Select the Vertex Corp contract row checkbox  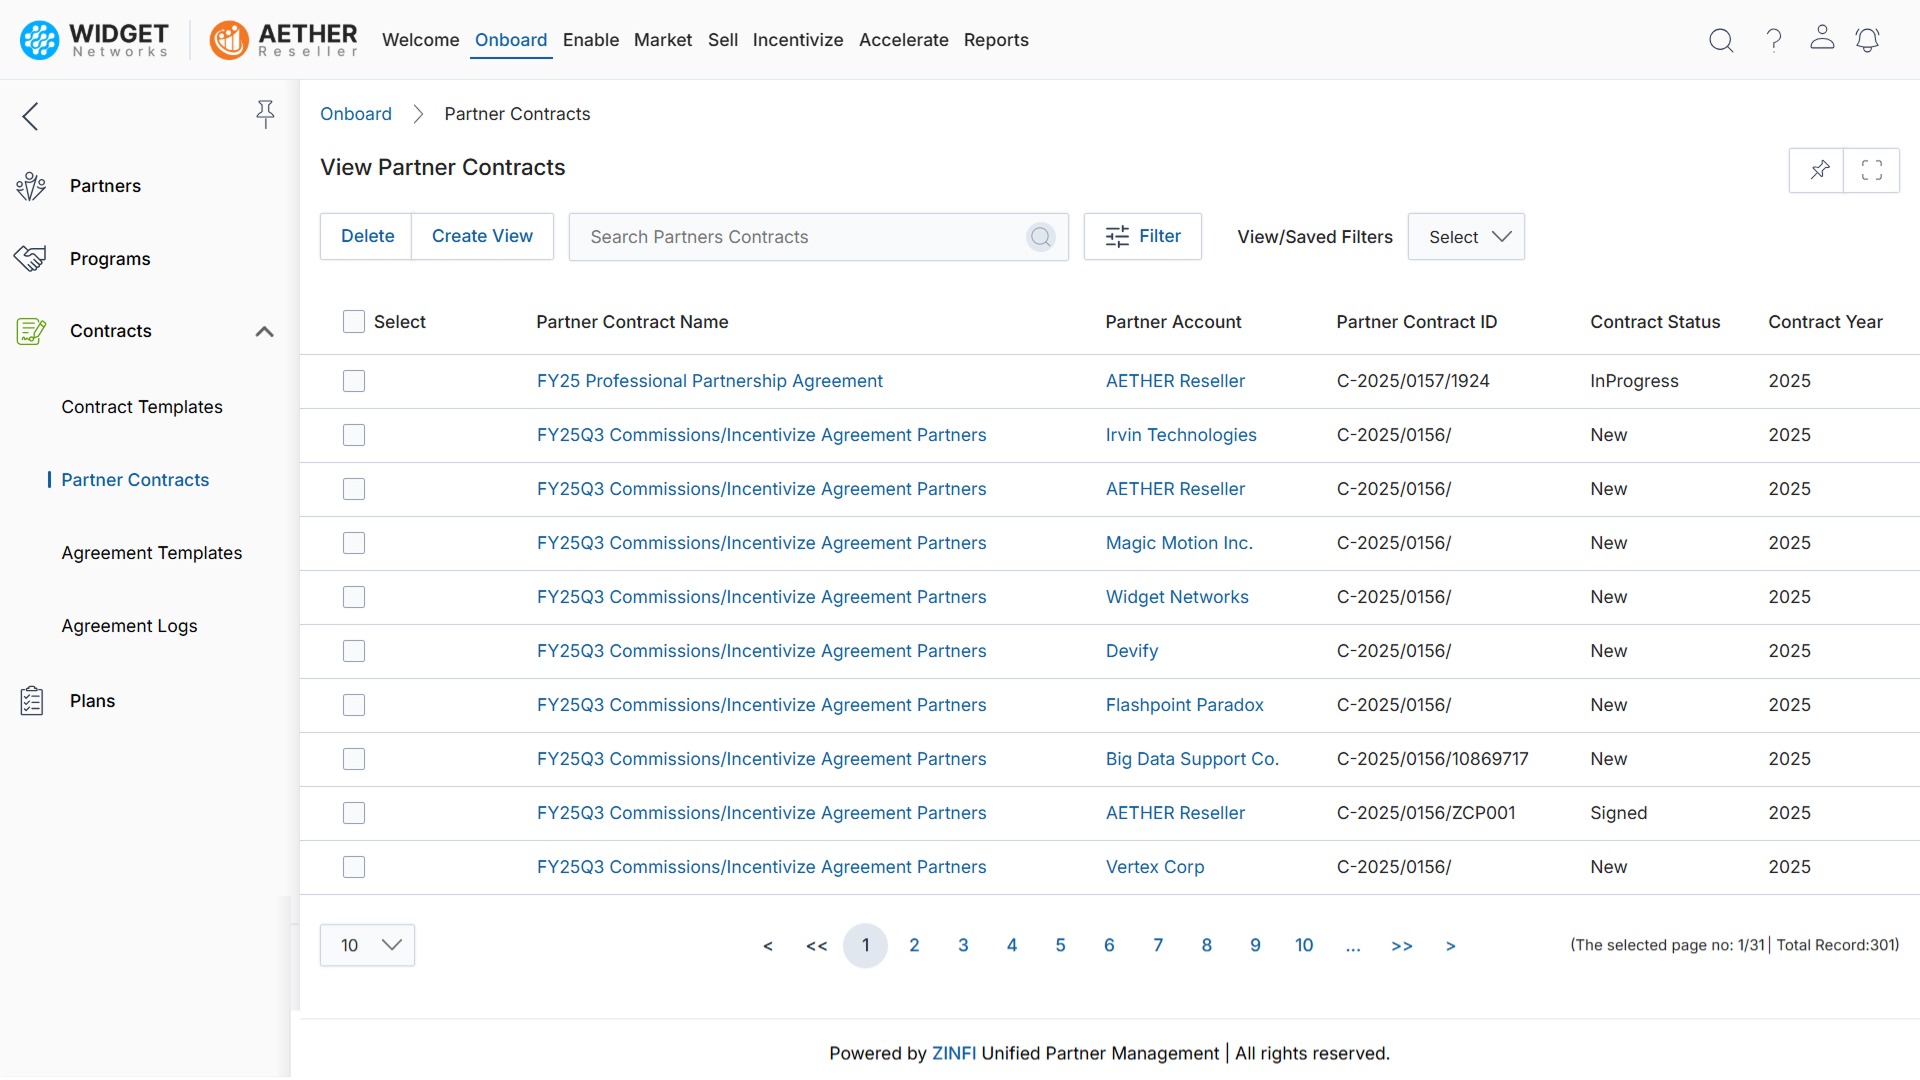pos(354,867)
